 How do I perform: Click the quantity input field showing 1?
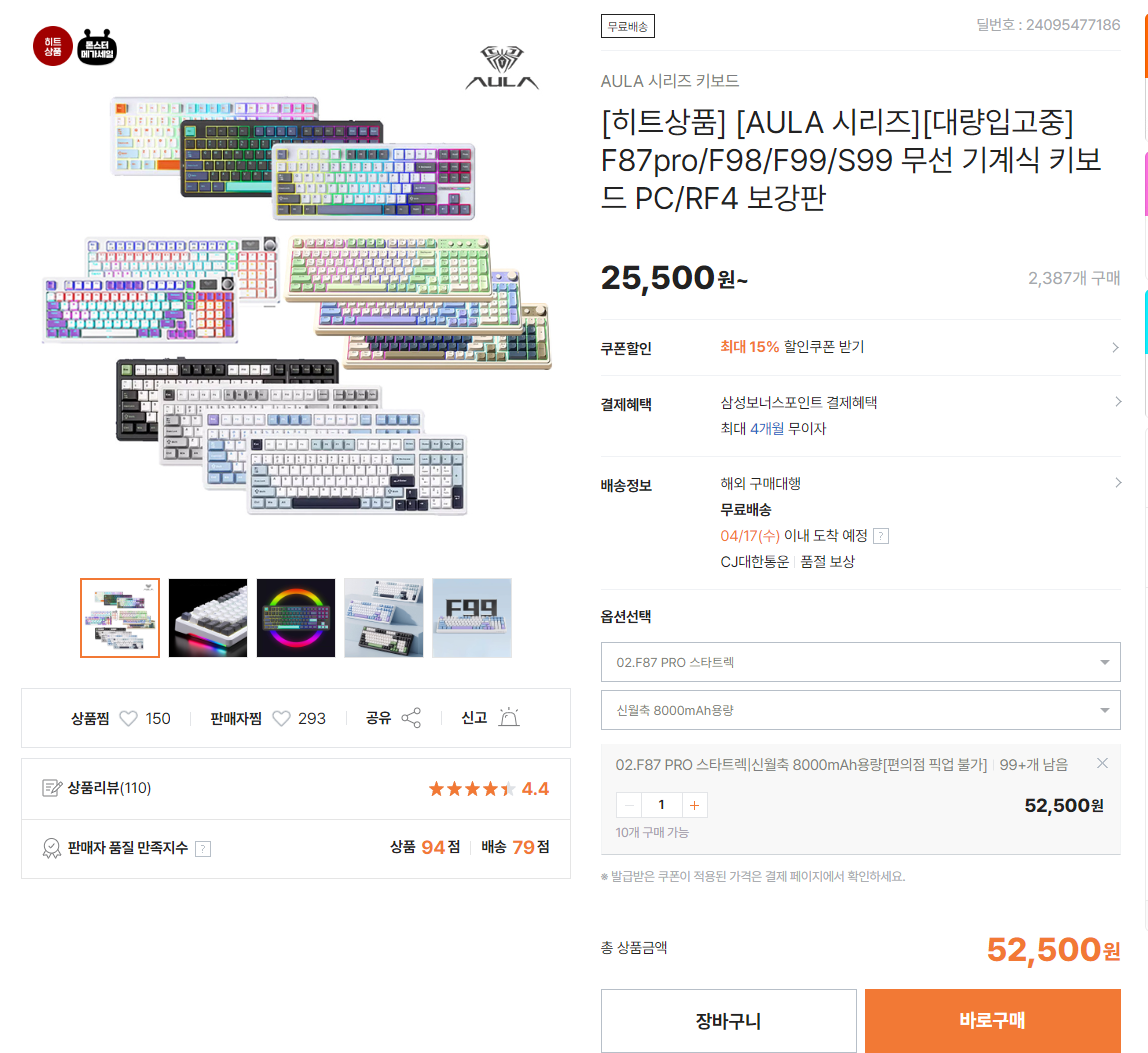tap(661, 805)
